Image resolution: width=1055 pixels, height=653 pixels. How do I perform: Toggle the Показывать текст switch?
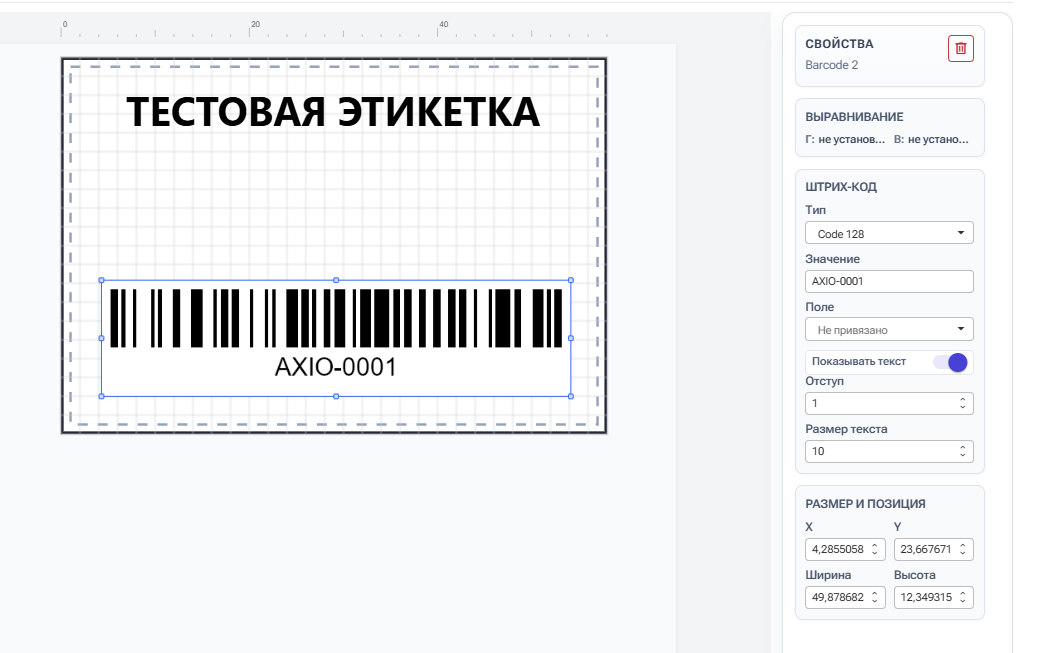click(950, 362)
